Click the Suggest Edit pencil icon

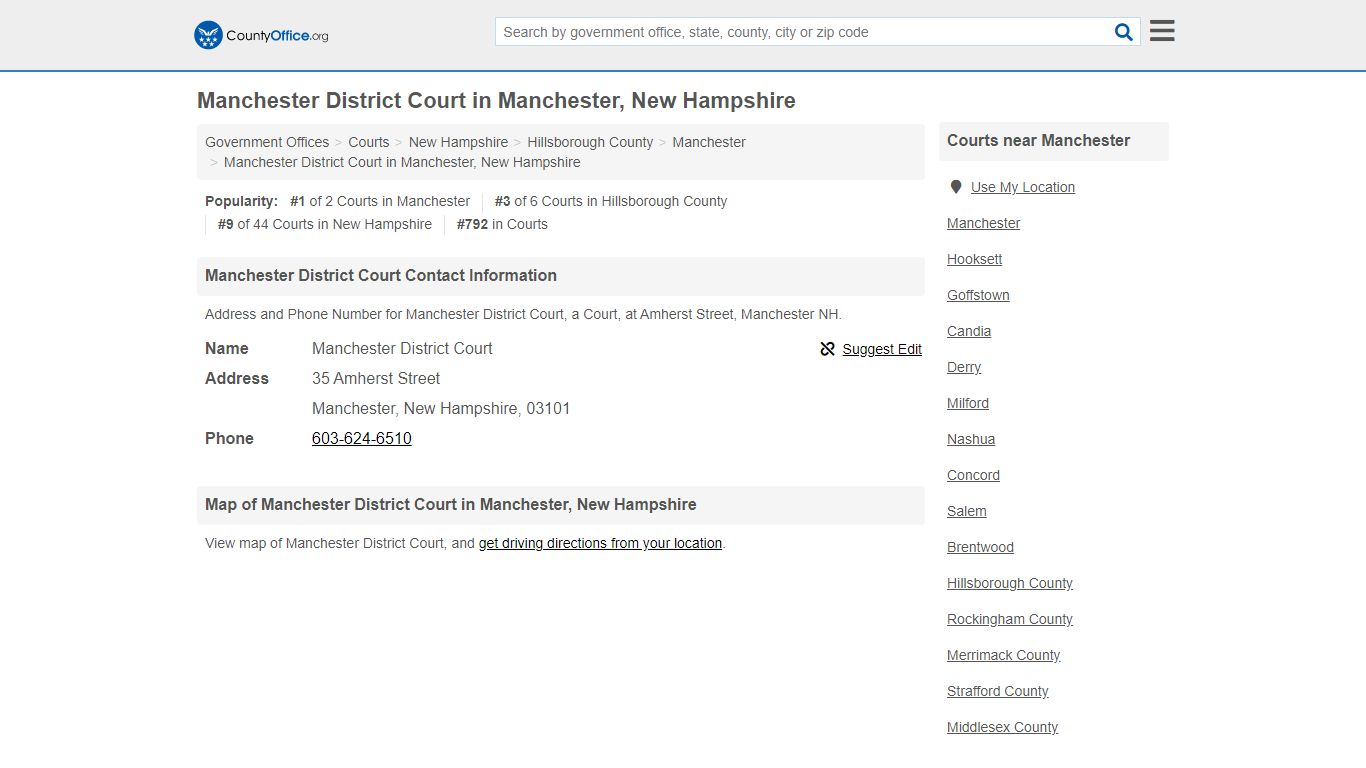828,349
